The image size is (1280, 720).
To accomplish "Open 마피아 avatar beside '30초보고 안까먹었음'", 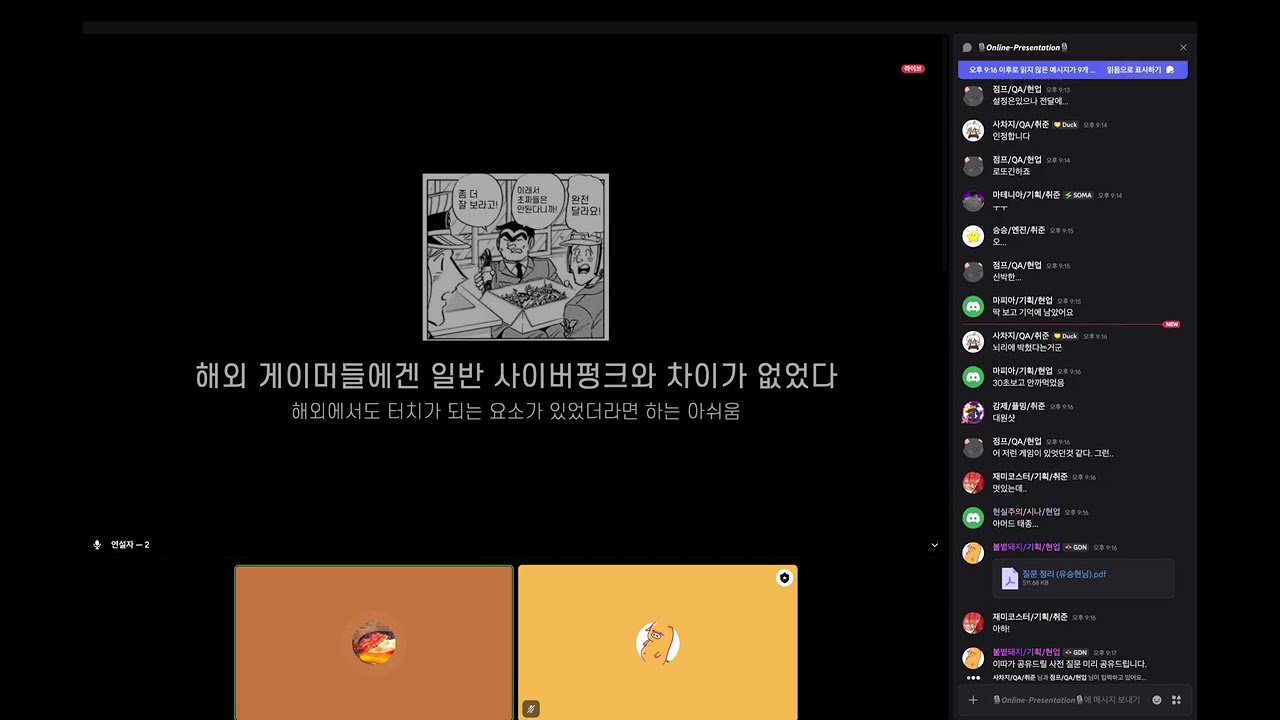I will click(973, 376).
